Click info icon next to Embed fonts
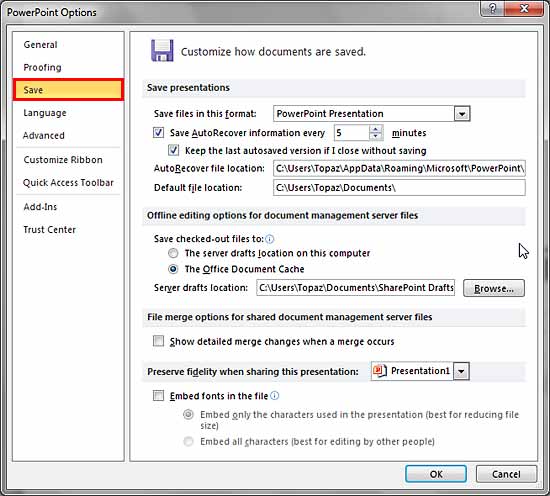This screenshot has width=550, height=496. (x=275, y=396)
